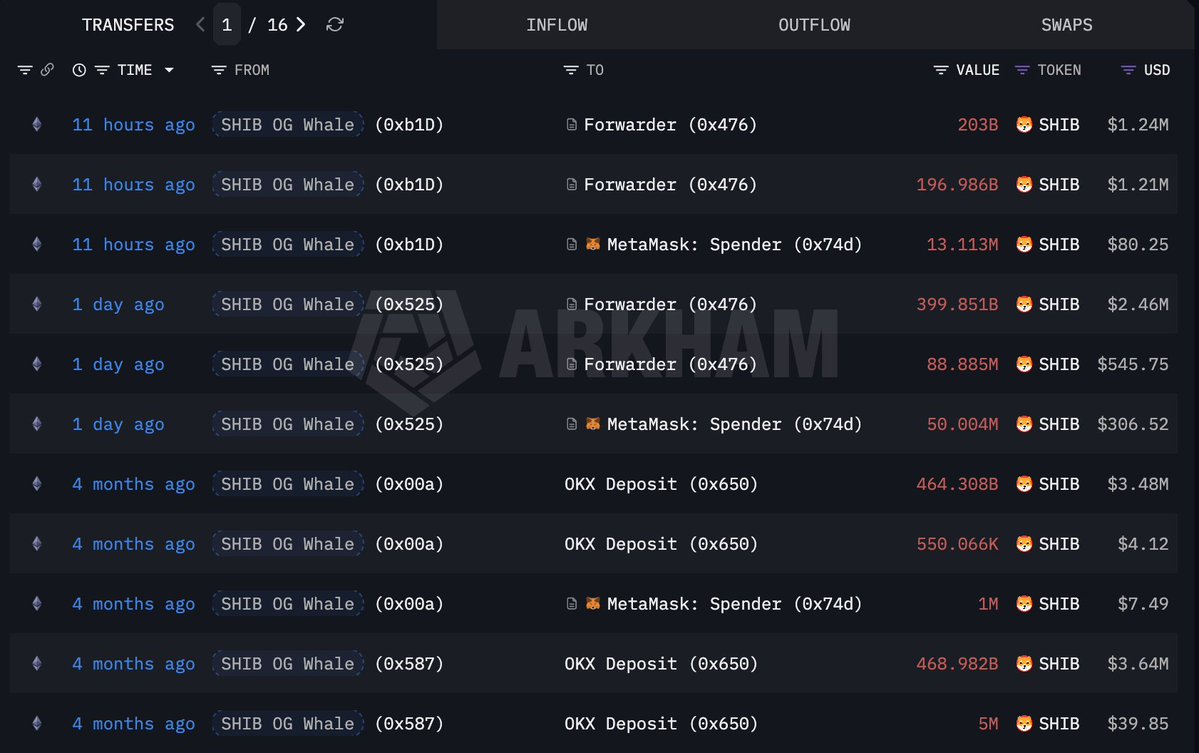
Task: Open the first '1 day ago' transaction link
Action: [118, 305]
